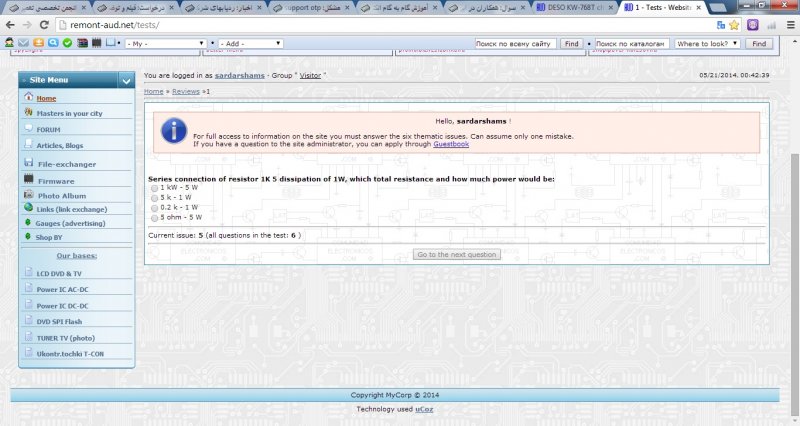The image size is (800, 426).
Task: Open Masters in your city menu item
Action: click(x=69, y=113)
